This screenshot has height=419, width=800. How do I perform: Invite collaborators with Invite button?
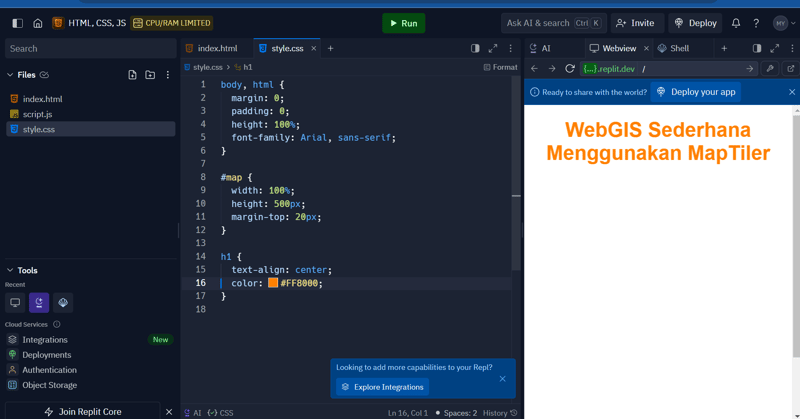pos(635,23)
